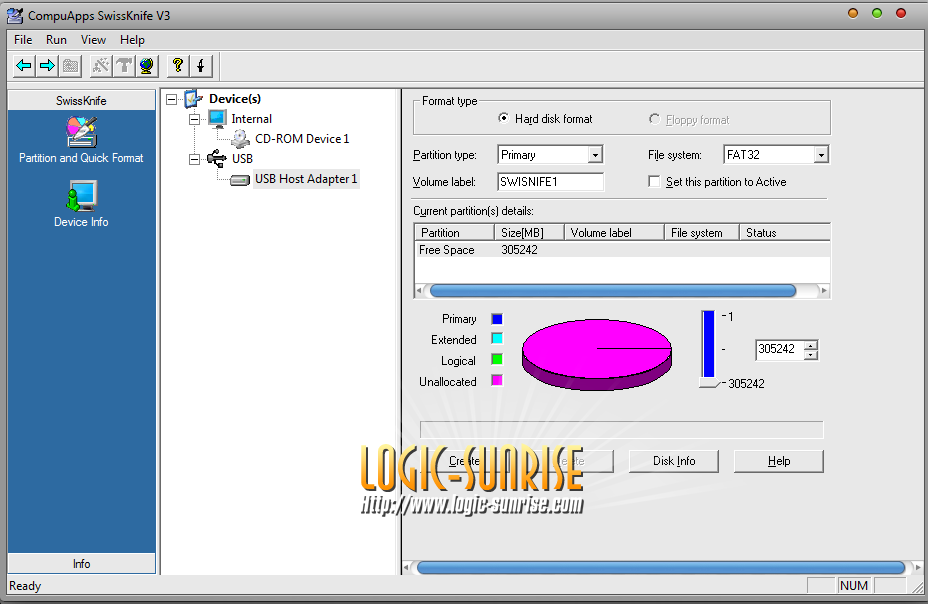Screen dimensions: 928x604
Task: Click the Status column header
Action: (785, 232)
